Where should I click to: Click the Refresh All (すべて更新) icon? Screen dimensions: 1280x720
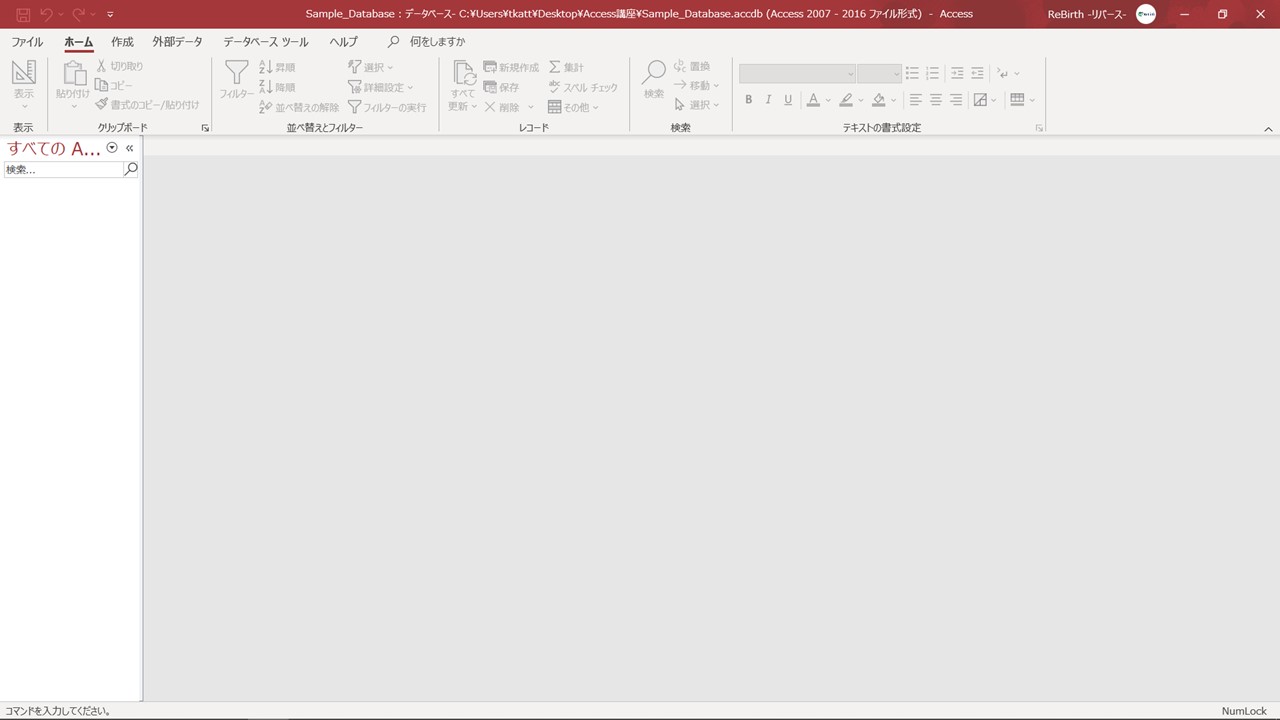click(x=464, y=74)
